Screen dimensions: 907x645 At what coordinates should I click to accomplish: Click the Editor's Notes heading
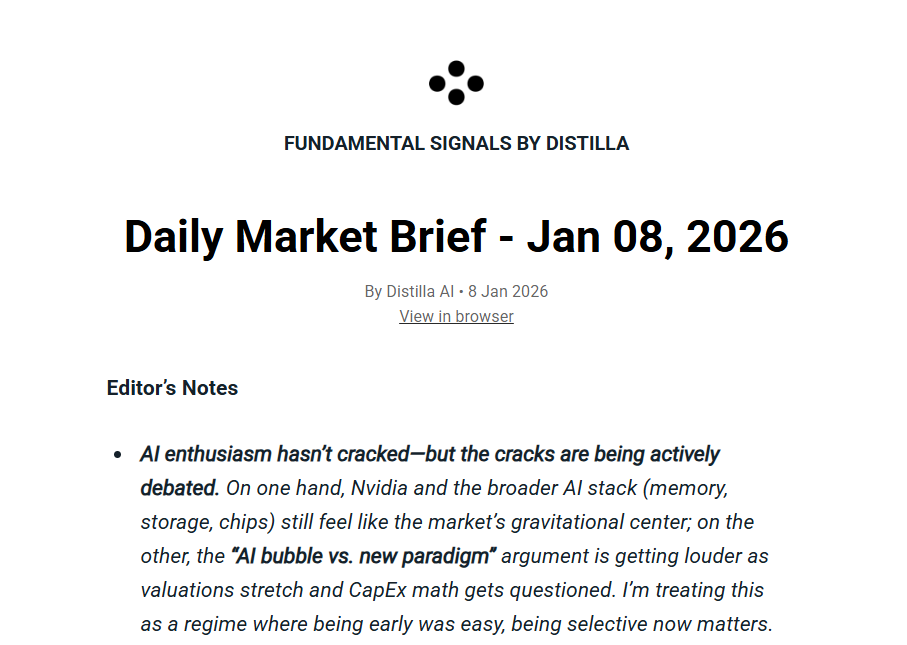(172, 388)
